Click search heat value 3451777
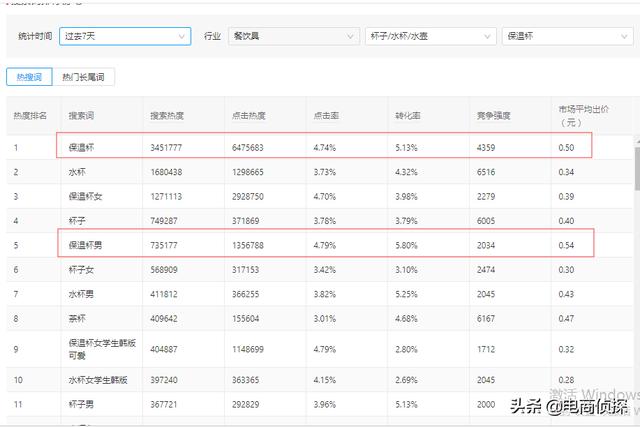Image resolution: width=640 pixels, height=427 pixels. (x=166, y=147)
